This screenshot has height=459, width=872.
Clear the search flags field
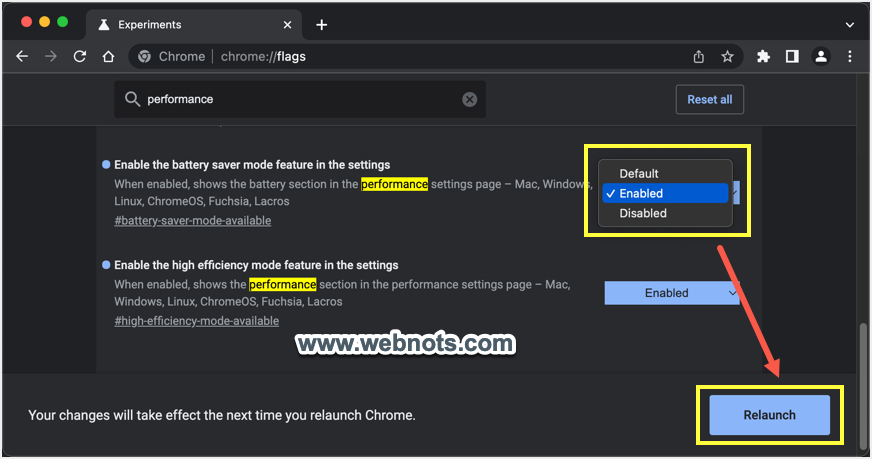(x=469, y=99)
